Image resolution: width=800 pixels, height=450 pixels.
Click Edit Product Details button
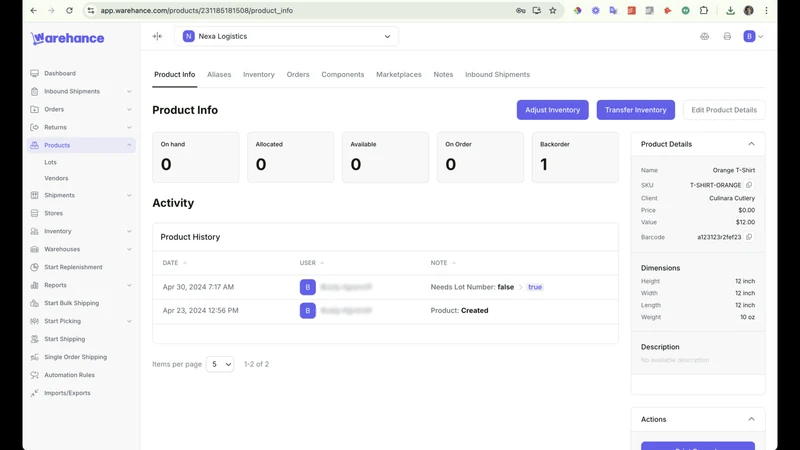coord(724,110)
